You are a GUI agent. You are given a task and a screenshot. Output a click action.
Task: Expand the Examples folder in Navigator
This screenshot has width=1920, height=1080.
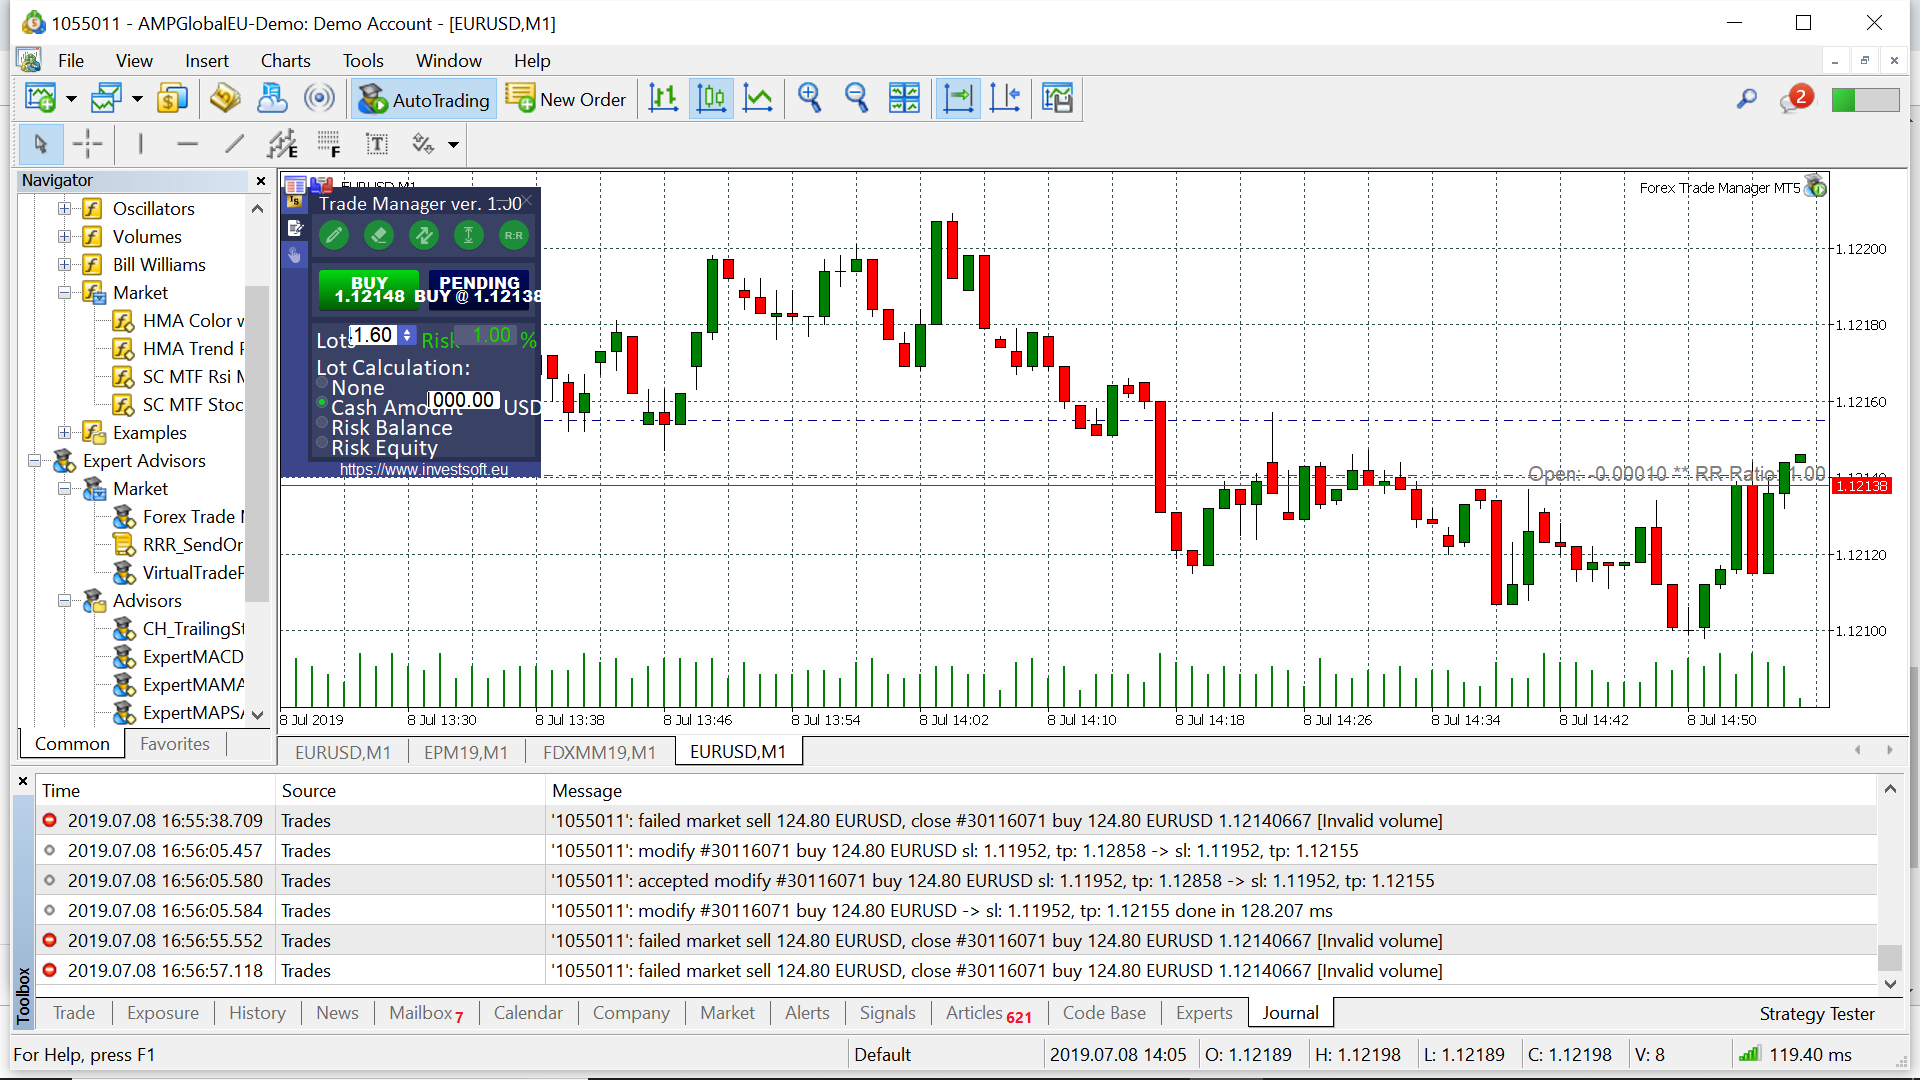pyautogui.click(x=64, y=433)
